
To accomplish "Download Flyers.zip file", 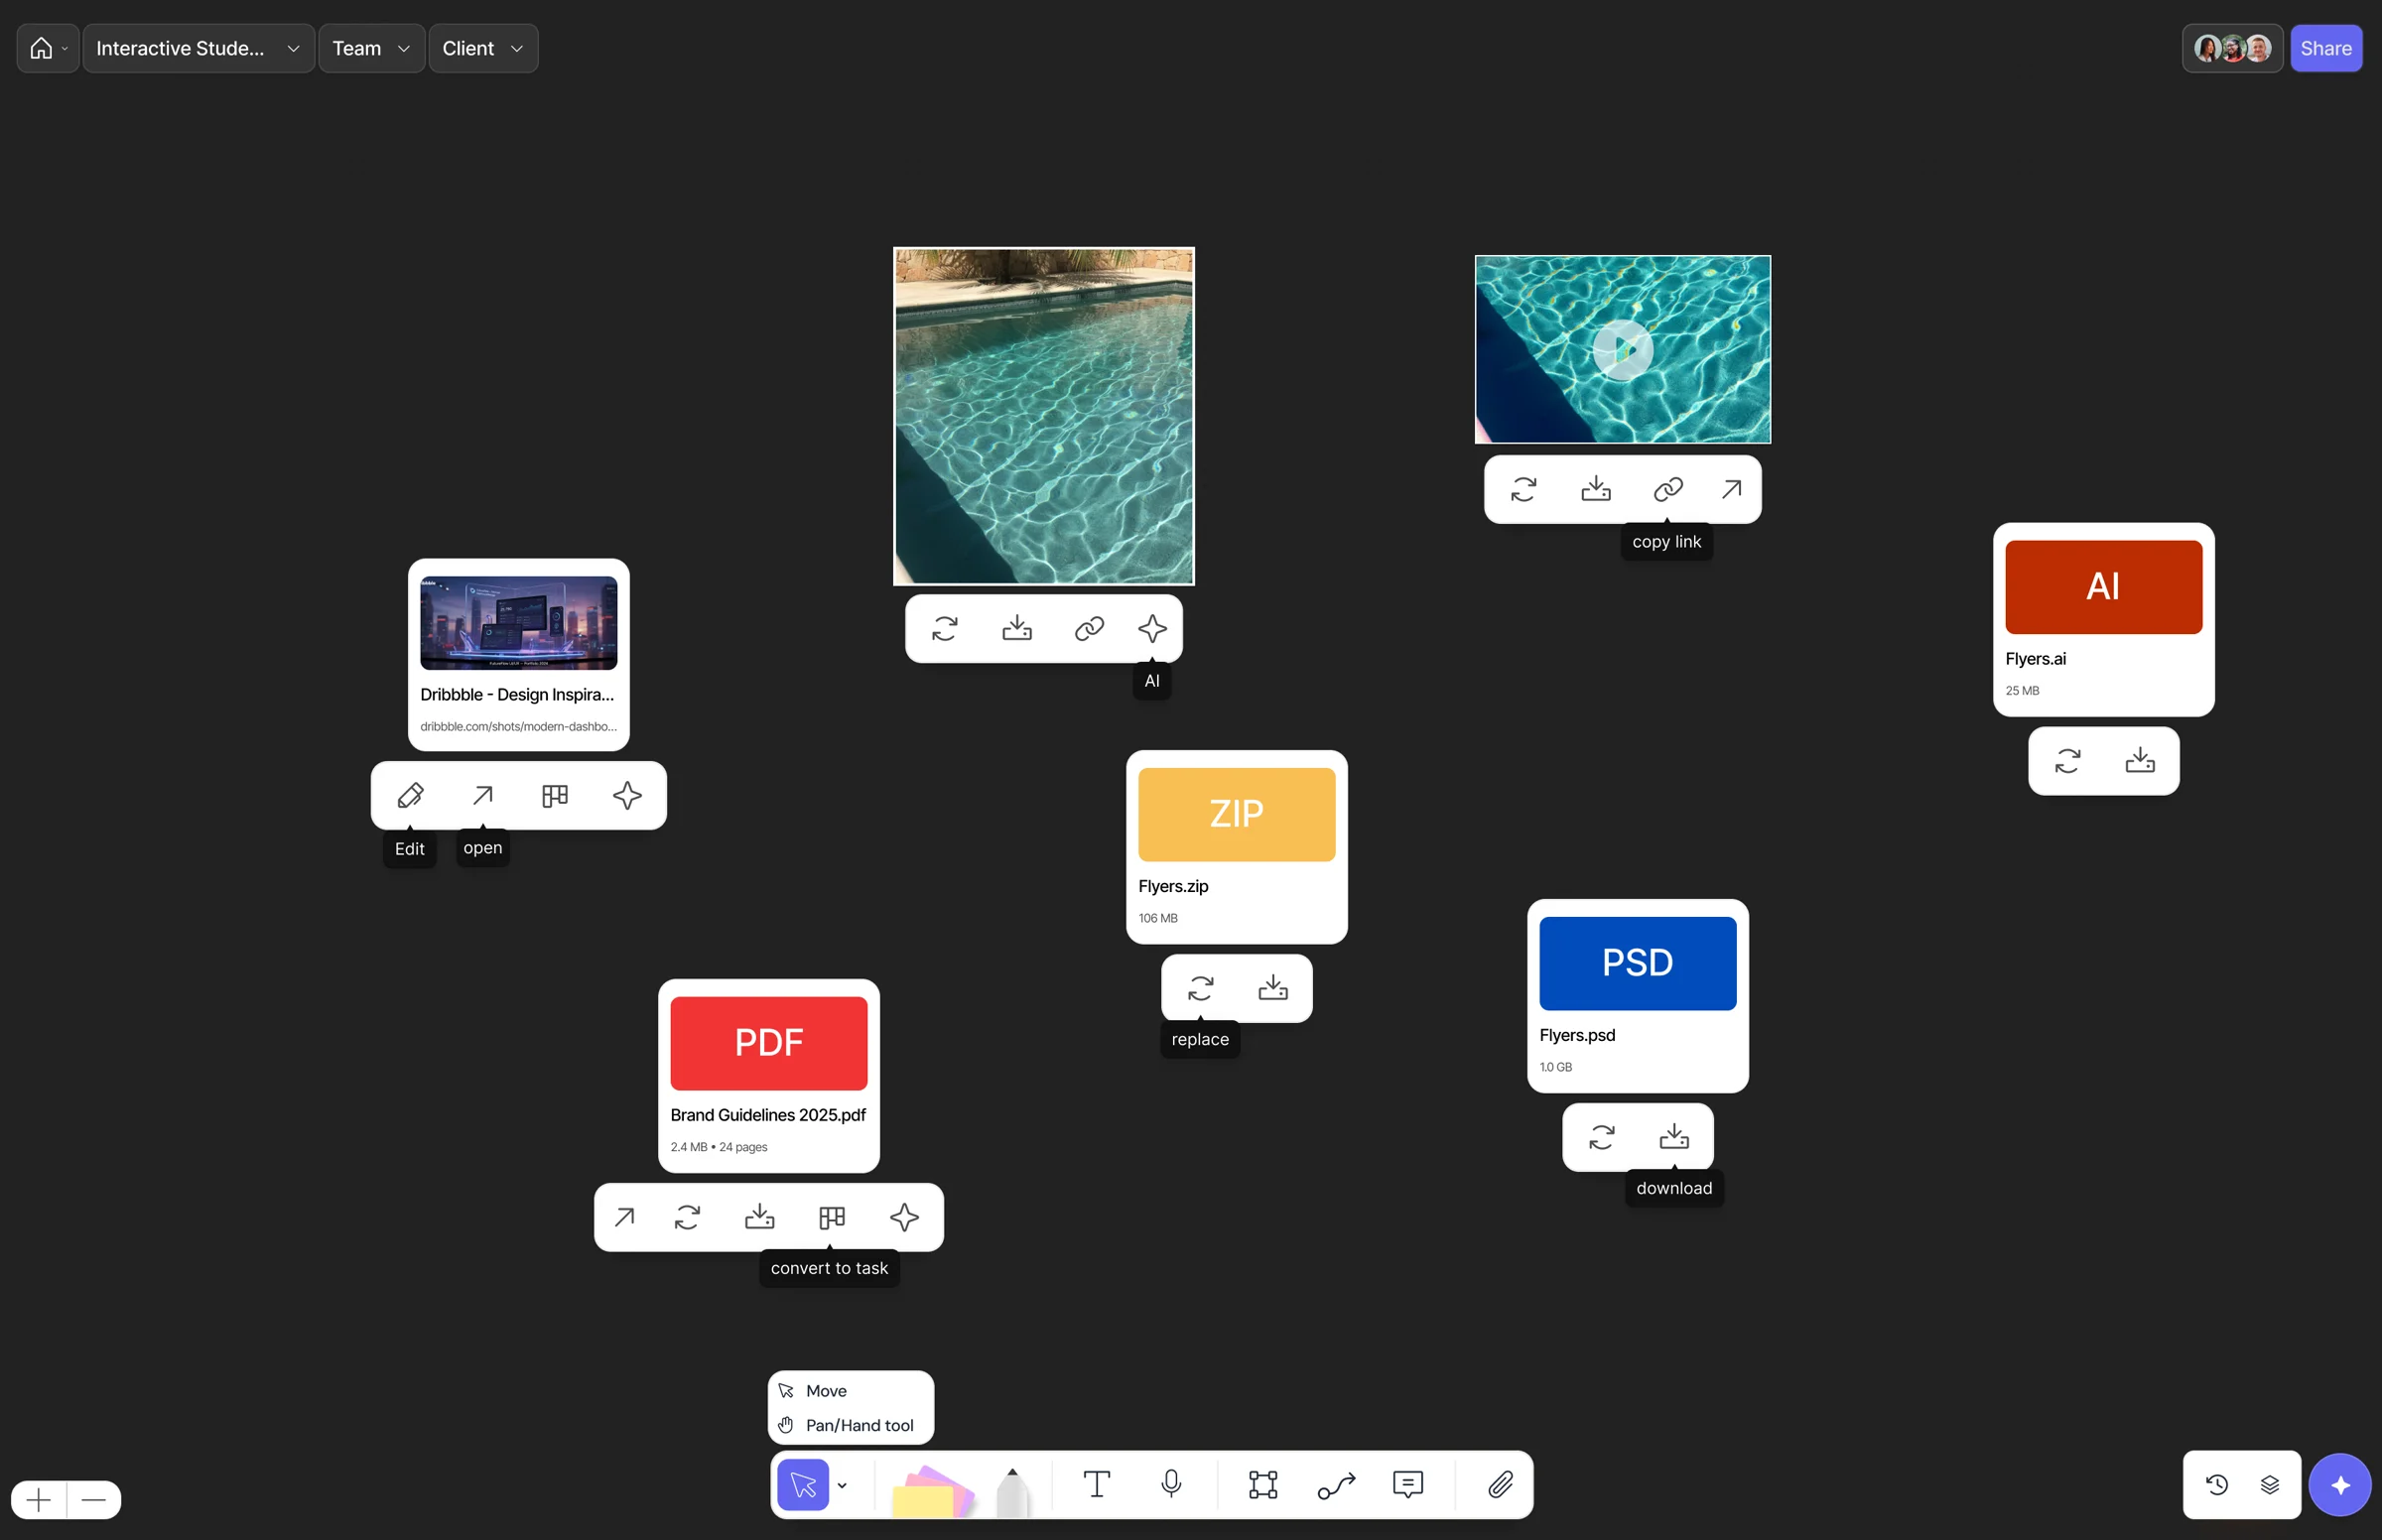I will tap(1273, 988).
